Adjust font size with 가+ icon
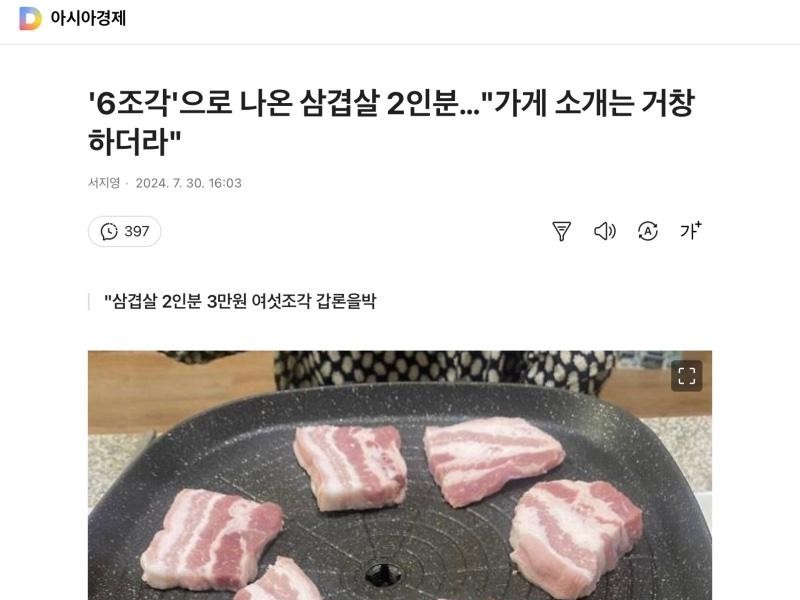The width and height of the screenshot is (800, 600). (690, 231)
